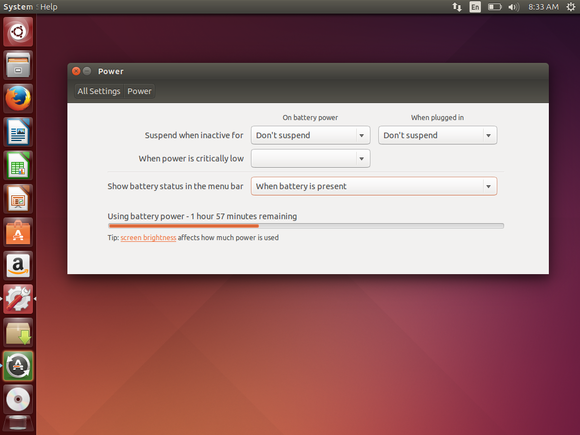Image resolution: width=580 pixels, height=435 pixels.
Task: Open battery status menu bar dropdown
Action: click(374, 186)
